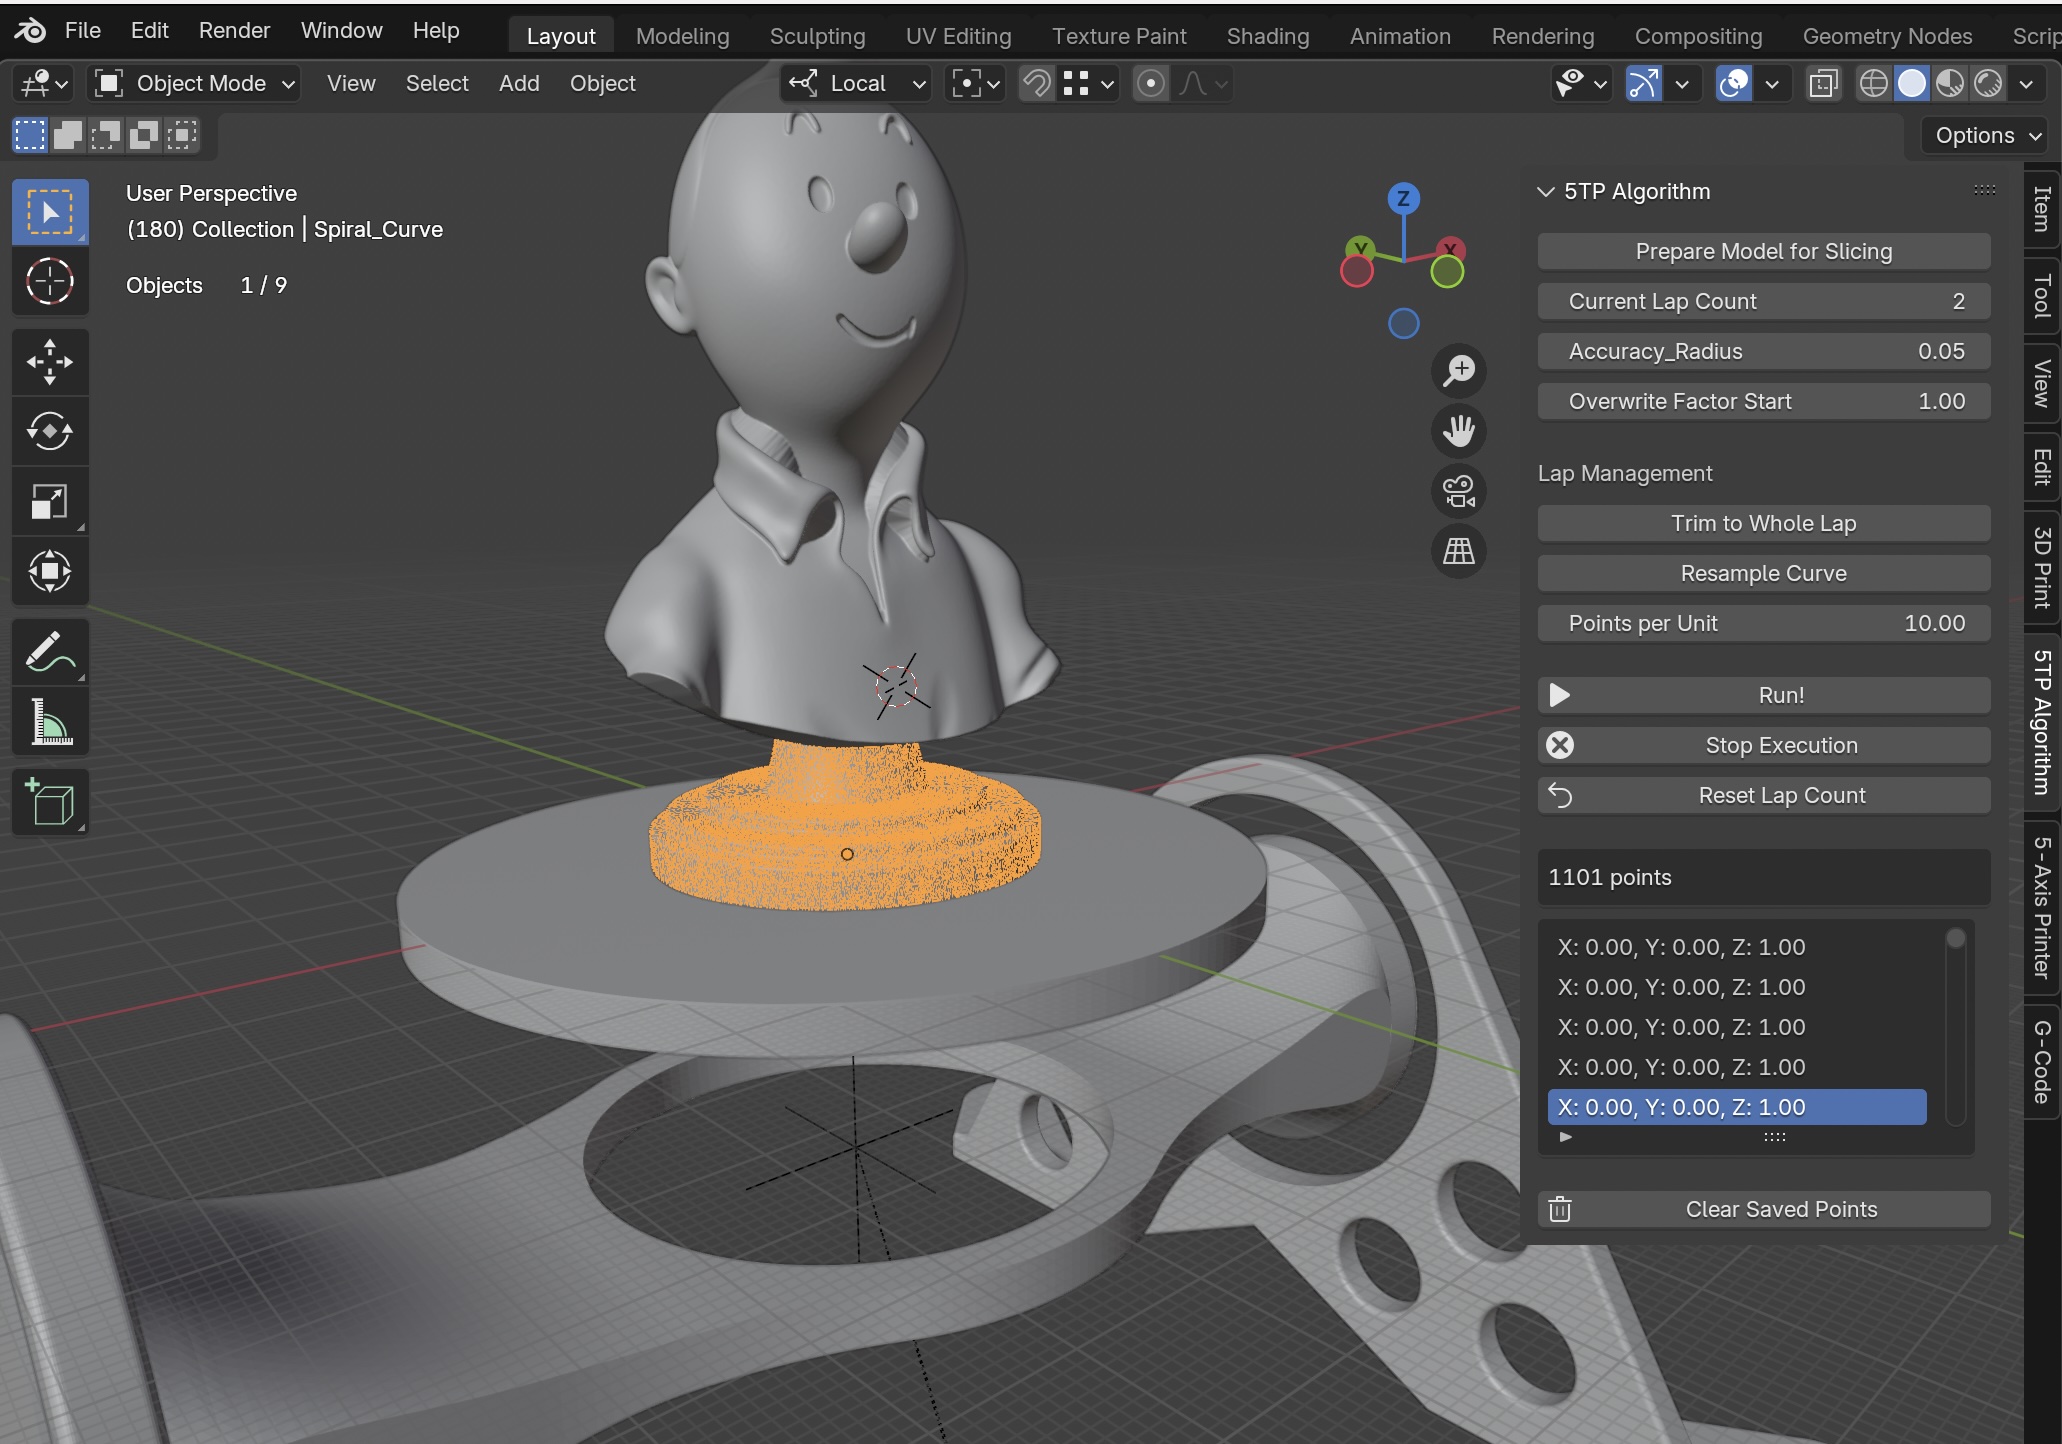The width and height of the screenshot is (2062, 1444).
Task: Set selection mode to subtract
Action: click(x=106, y=135)
